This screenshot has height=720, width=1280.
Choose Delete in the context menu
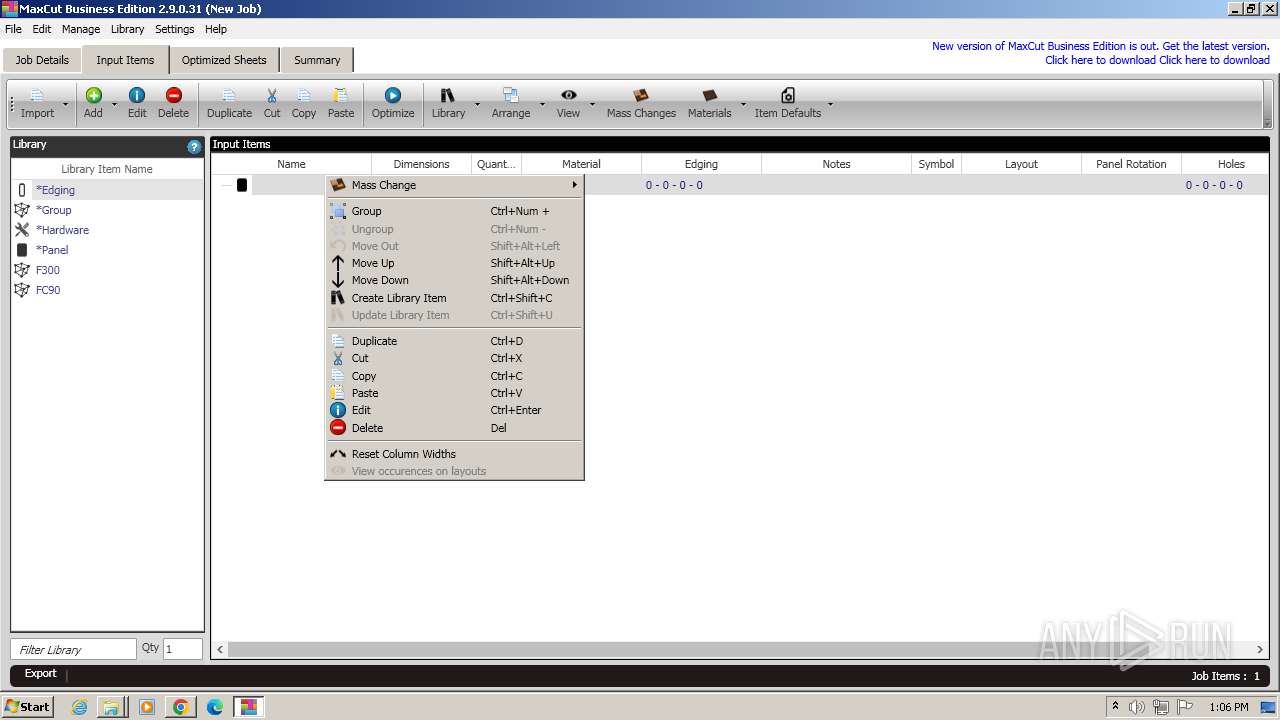tap(455, 428)
